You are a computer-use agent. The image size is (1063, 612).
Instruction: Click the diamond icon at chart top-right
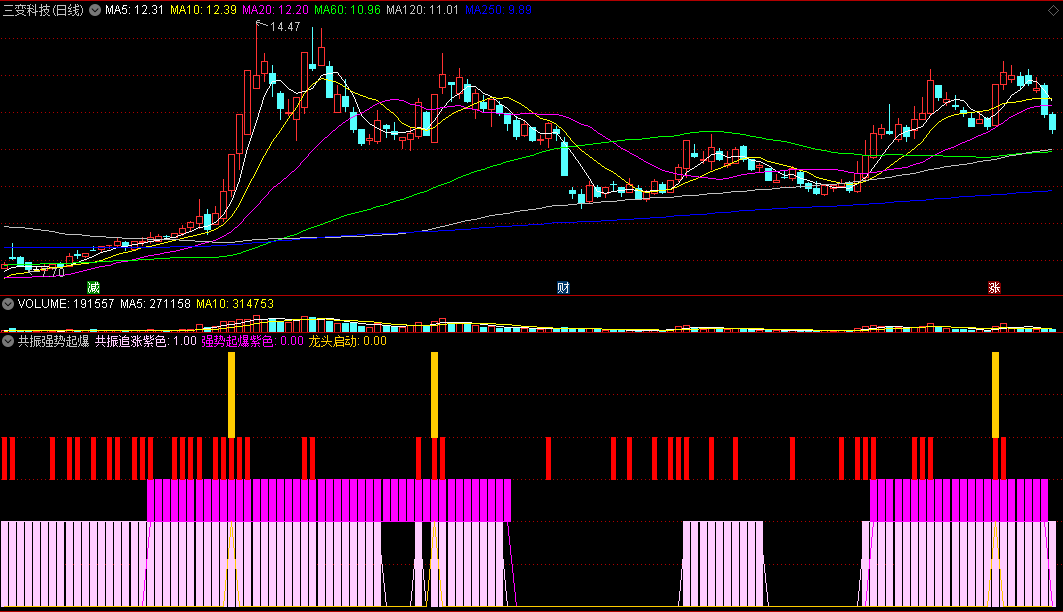coord(1053,10)
